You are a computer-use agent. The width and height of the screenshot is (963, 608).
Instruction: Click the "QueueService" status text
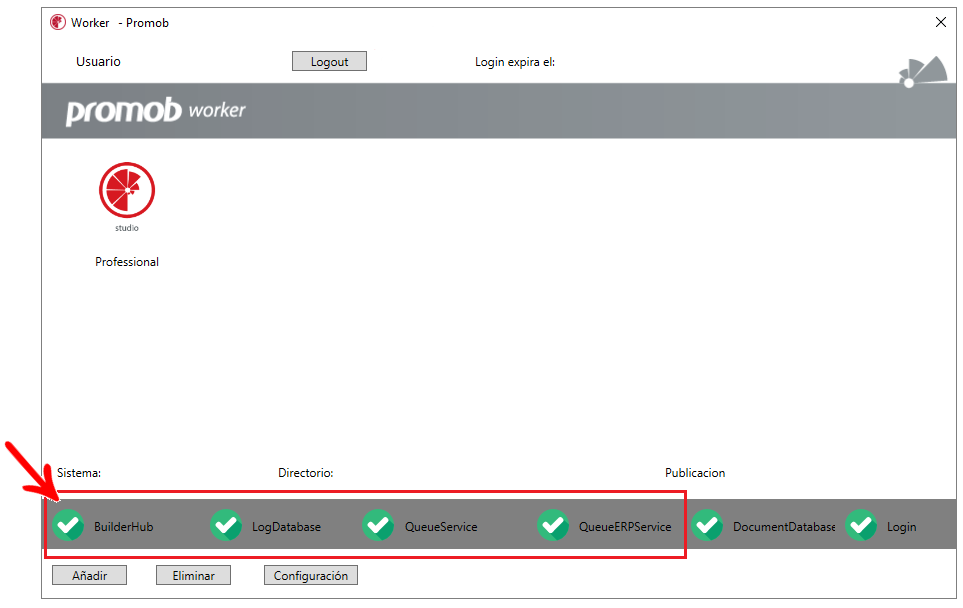(441, 527)
